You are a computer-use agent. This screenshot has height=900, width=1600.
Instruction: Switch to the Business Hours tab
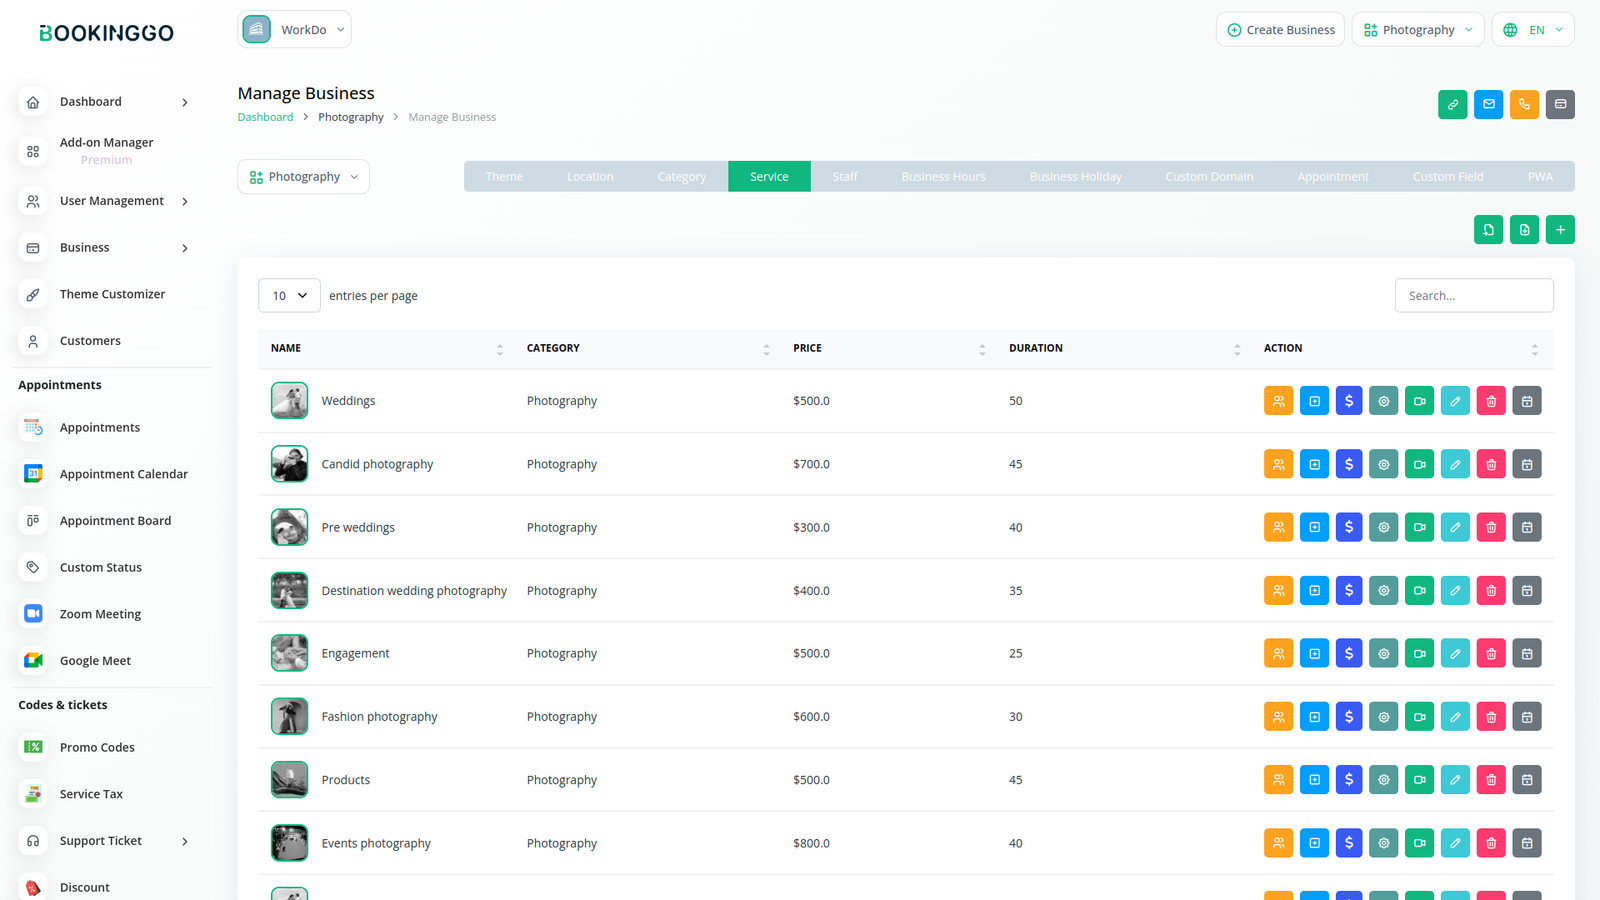(x=943, y=177)
